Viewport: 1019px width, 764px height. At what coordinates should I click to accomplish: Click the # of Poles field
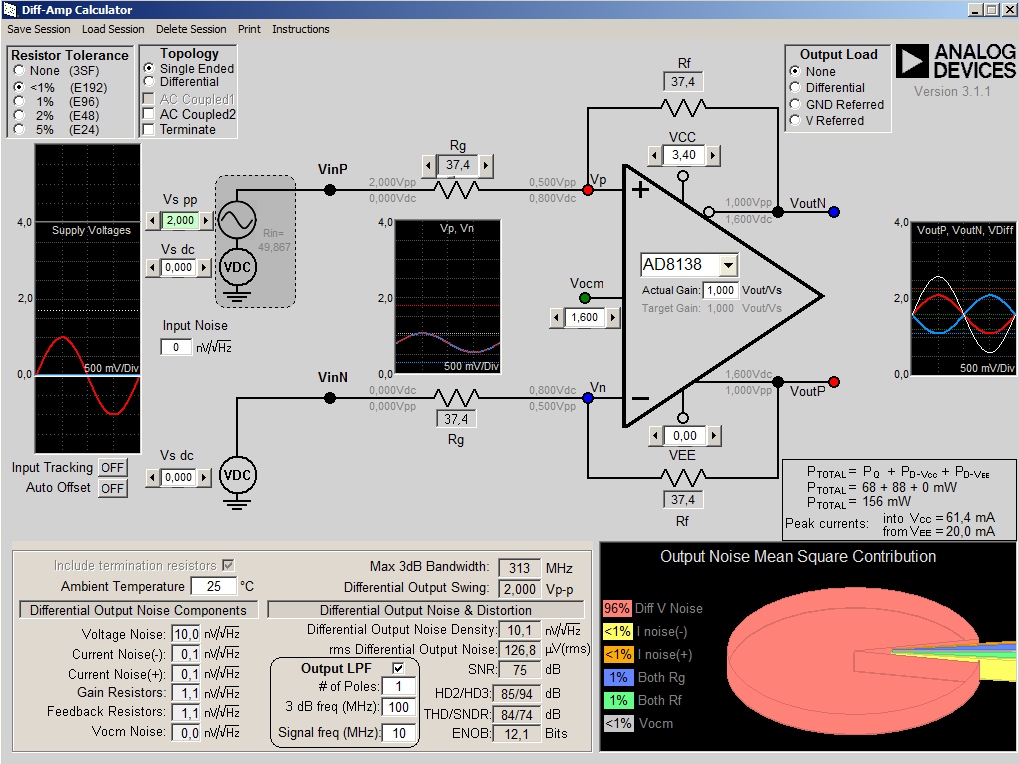398,686
